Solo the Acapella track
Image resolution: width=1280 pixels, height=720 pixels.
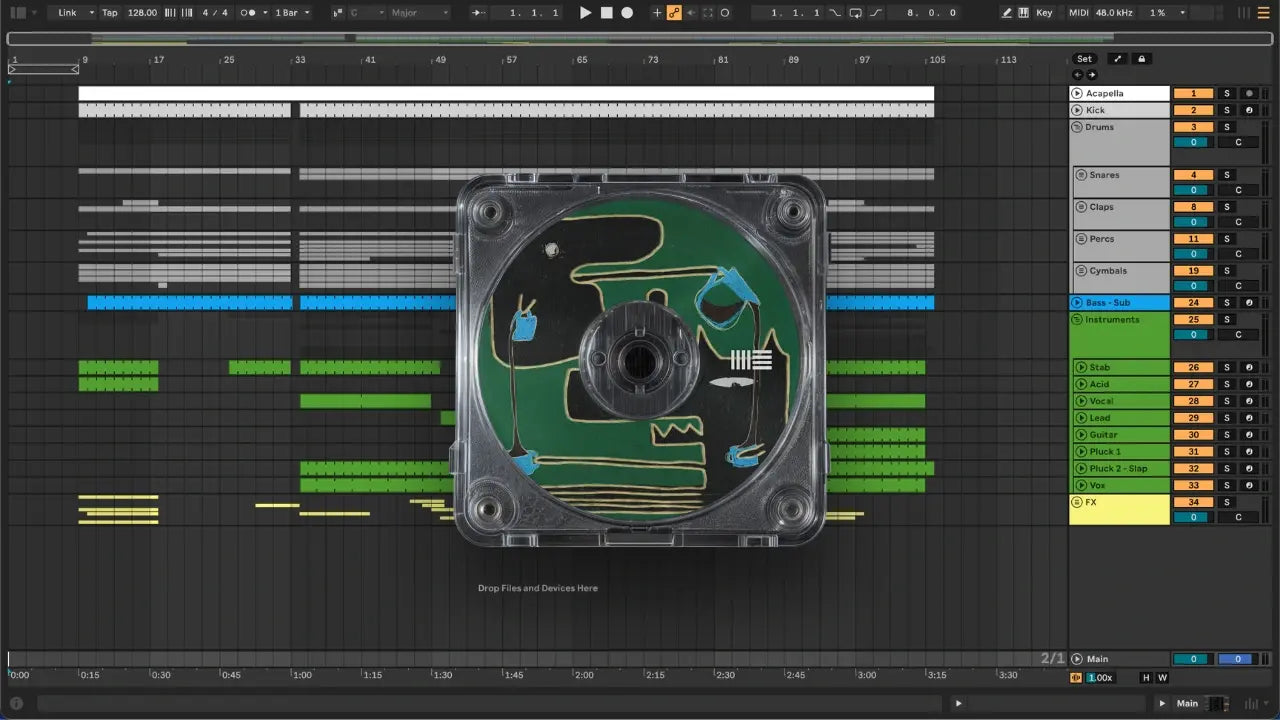[1227, 93]
